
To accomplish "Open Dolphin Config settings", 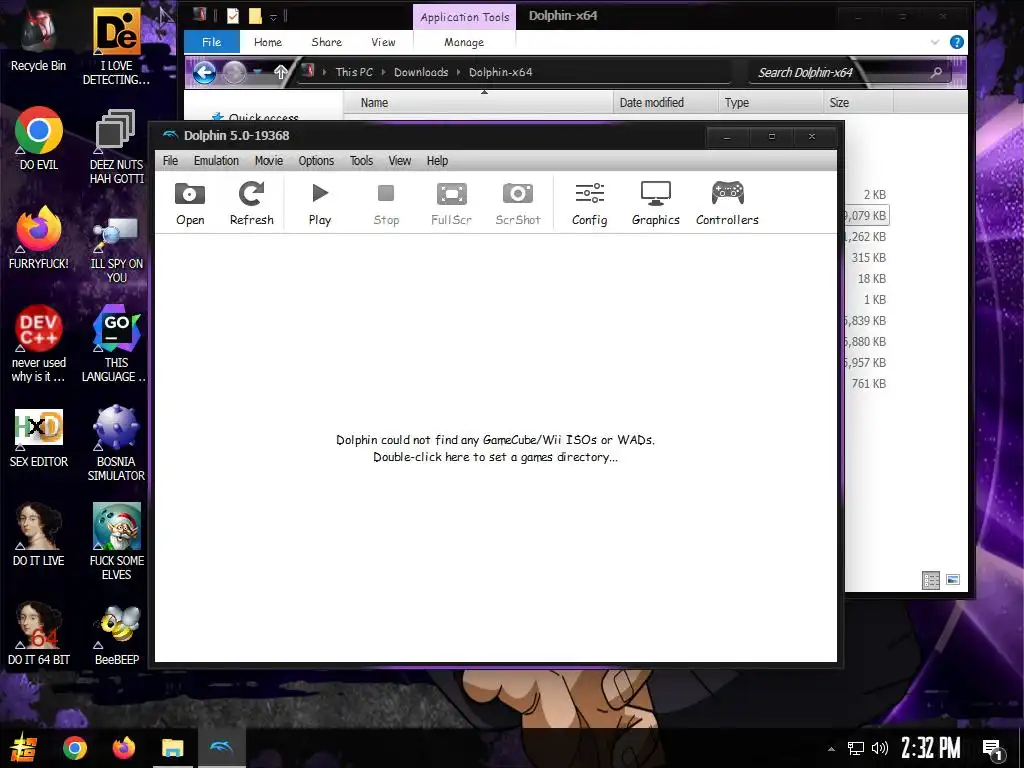I will click(590, 204).
